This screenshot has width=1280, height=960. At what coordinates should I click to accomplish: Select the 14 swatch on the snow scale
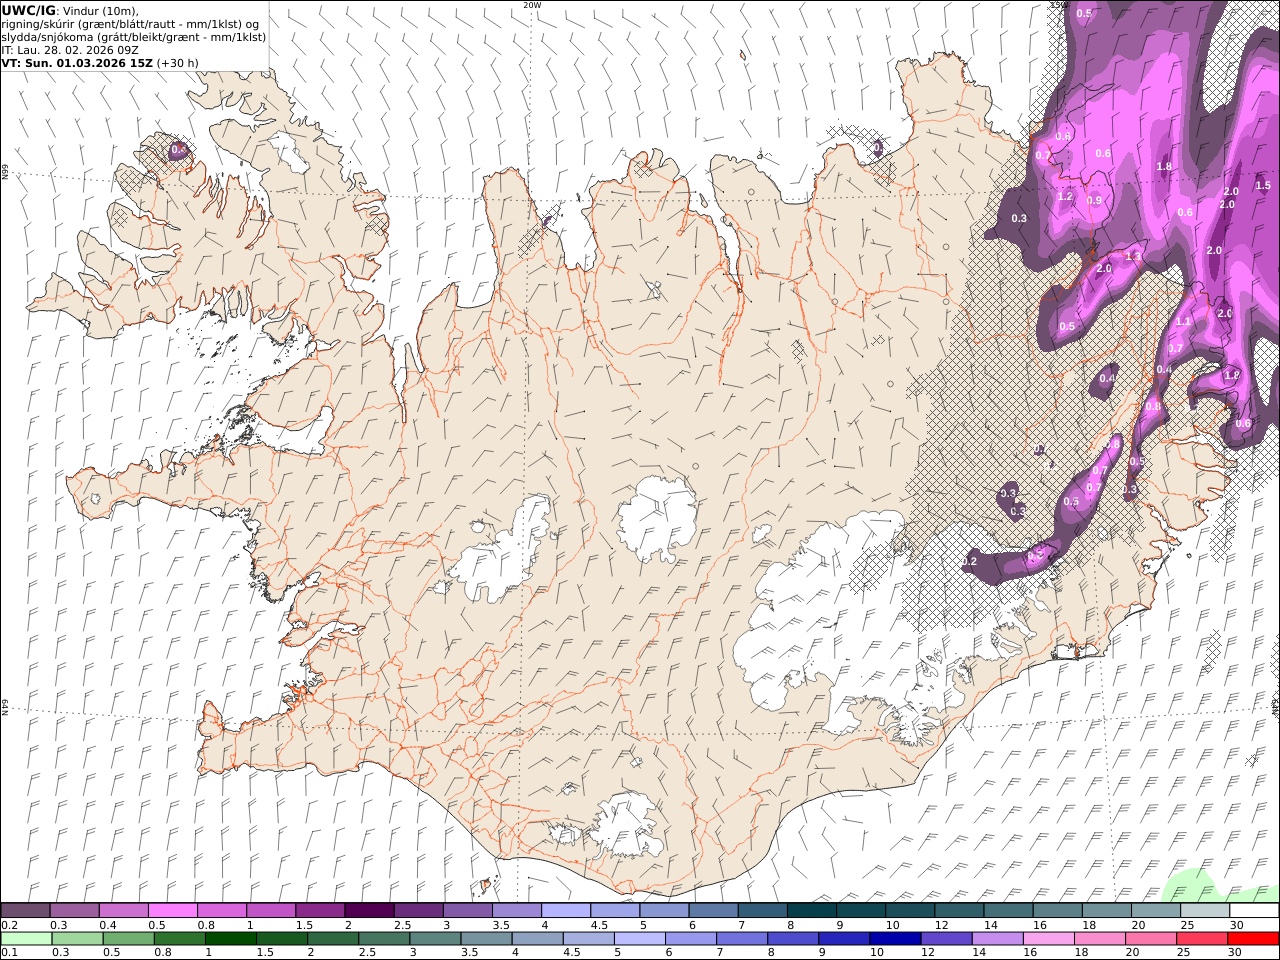click(x=1008, y=910)
